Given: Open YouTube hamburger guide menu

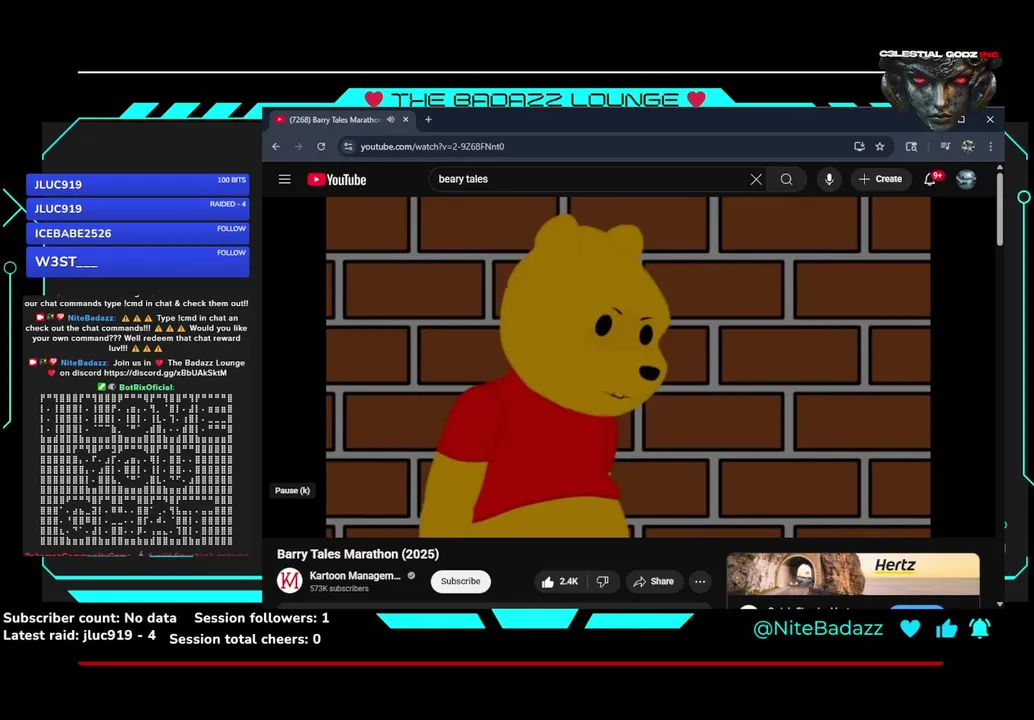Looking at the screenshot, I should tap(284, 179).
